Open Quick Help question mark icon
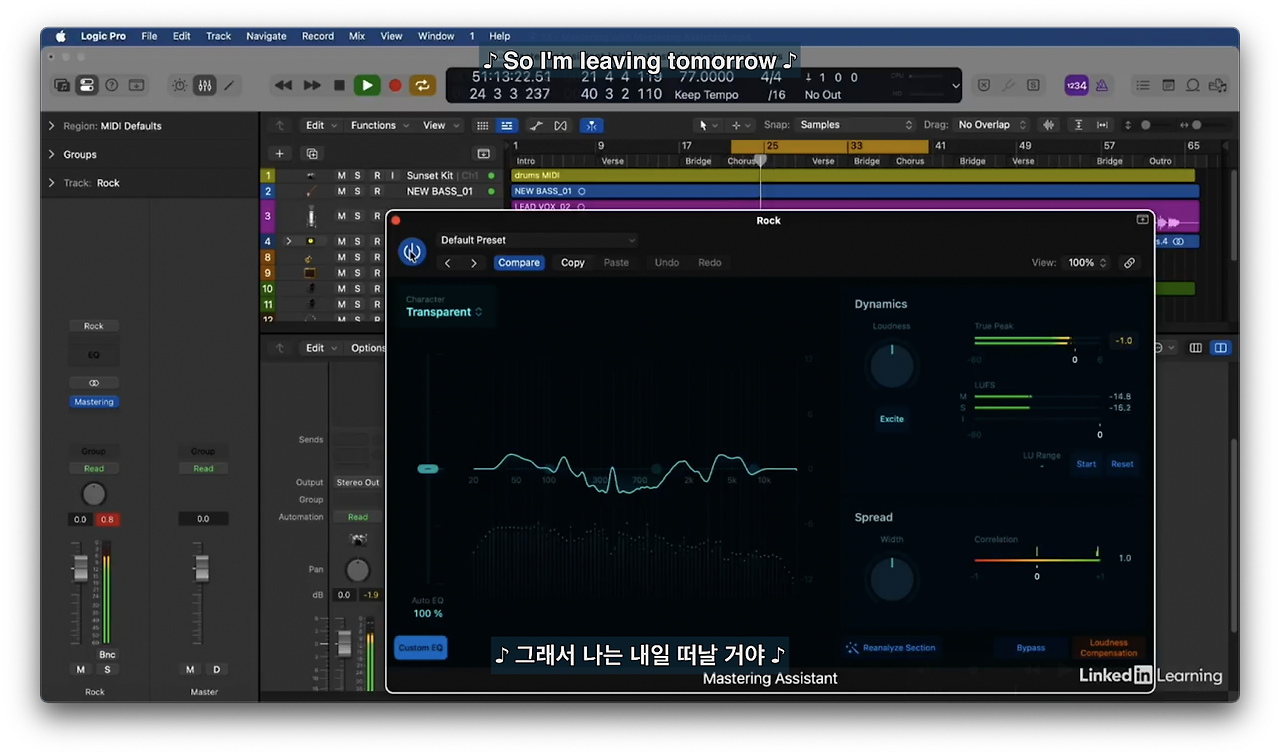This screenshot has height=756, width=1280. pyautogui.click(x=112, y=85)
